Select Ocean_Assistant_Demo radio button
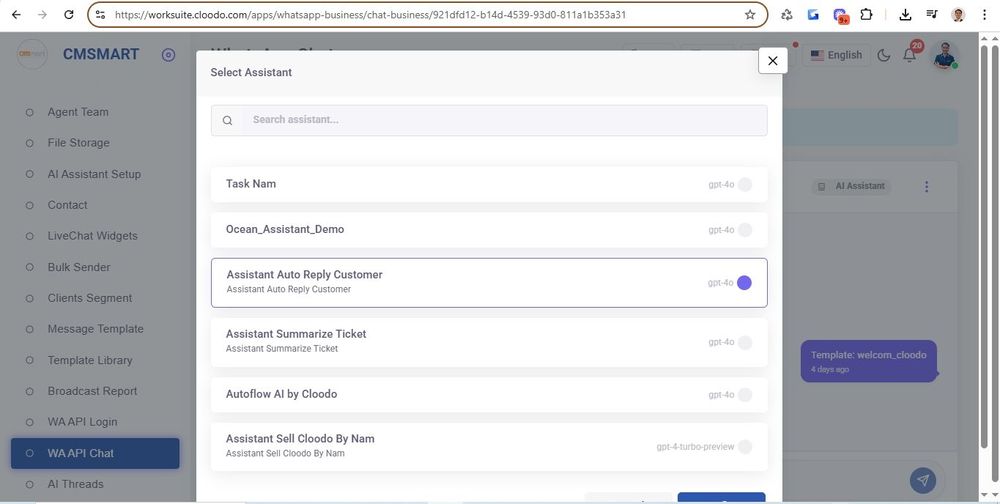 point(744,230)
